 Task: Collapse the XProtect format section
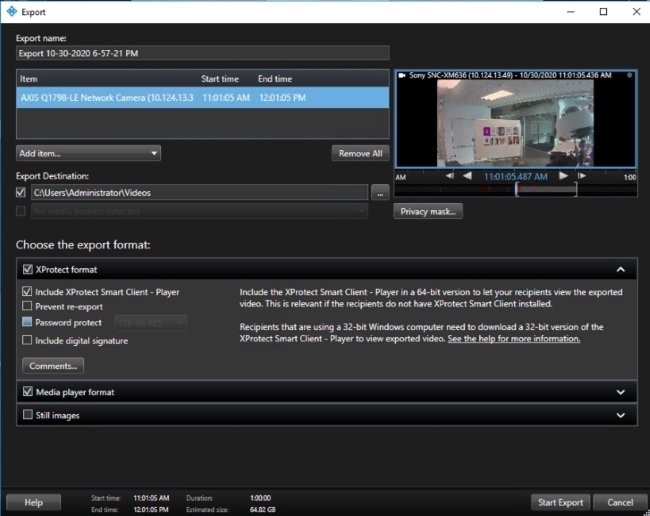point(620,269)
